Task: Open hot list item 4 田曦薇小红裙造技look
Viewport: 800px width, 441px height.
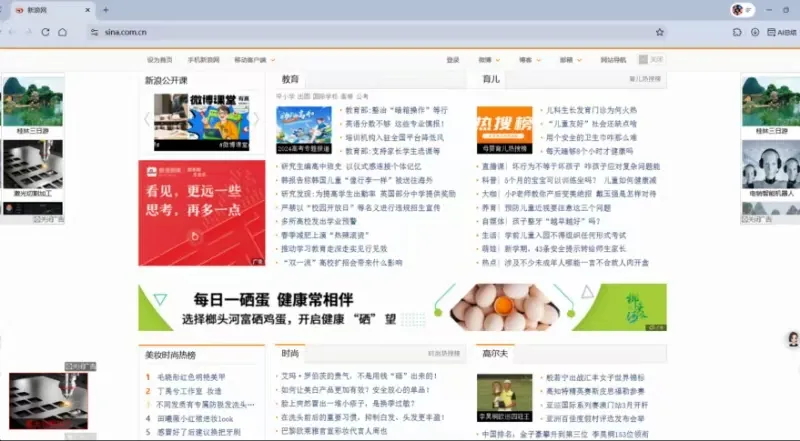Action: tap(195, 419)
